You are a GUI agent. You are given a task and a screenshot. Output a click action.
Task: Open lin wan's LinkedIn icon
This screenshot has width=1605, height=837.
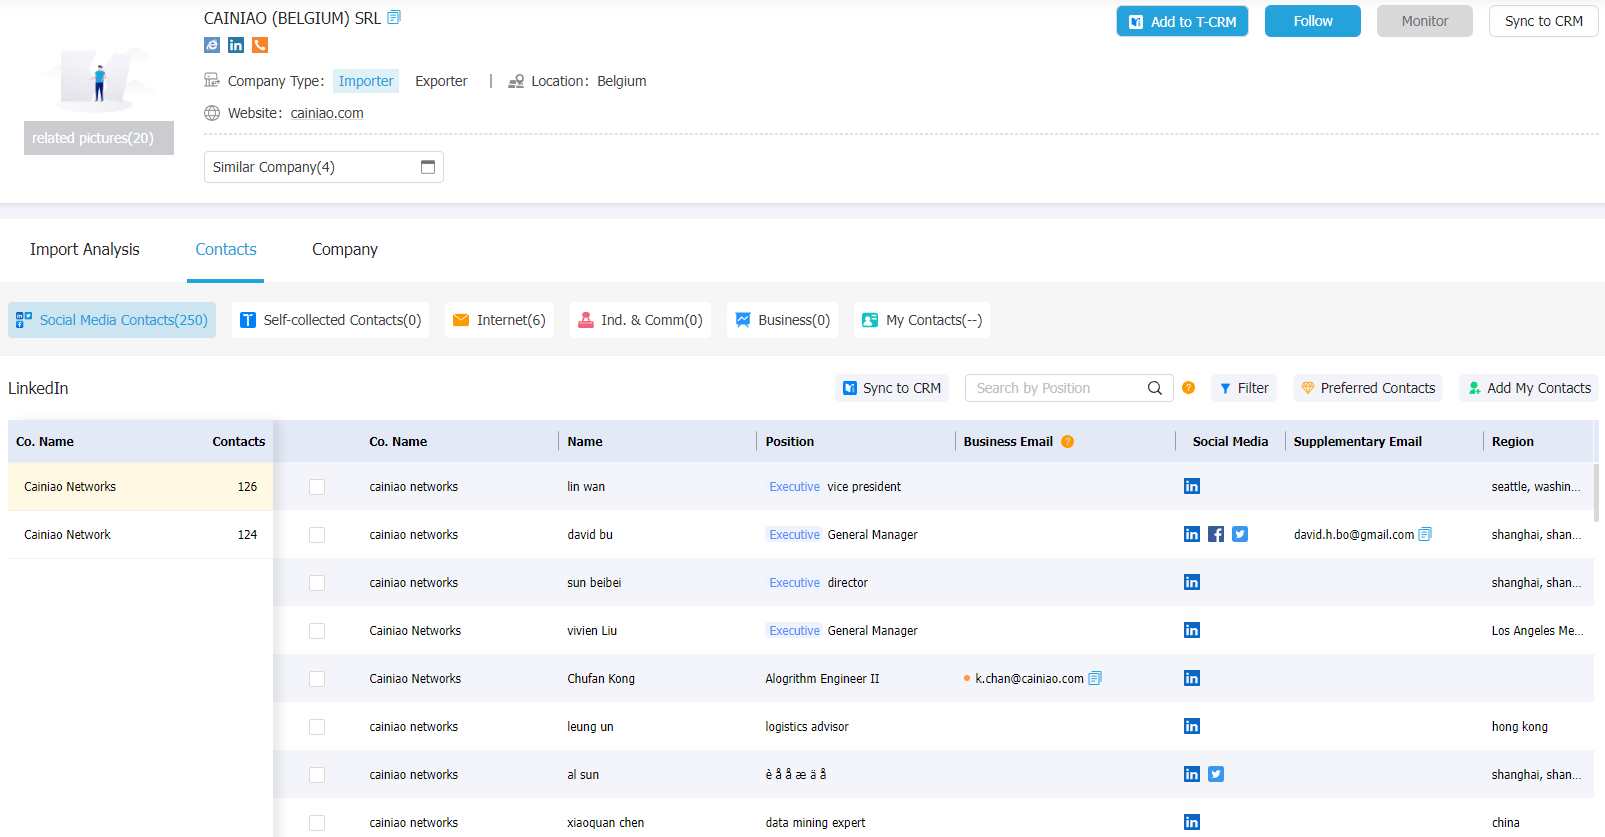click(1192, 486)
